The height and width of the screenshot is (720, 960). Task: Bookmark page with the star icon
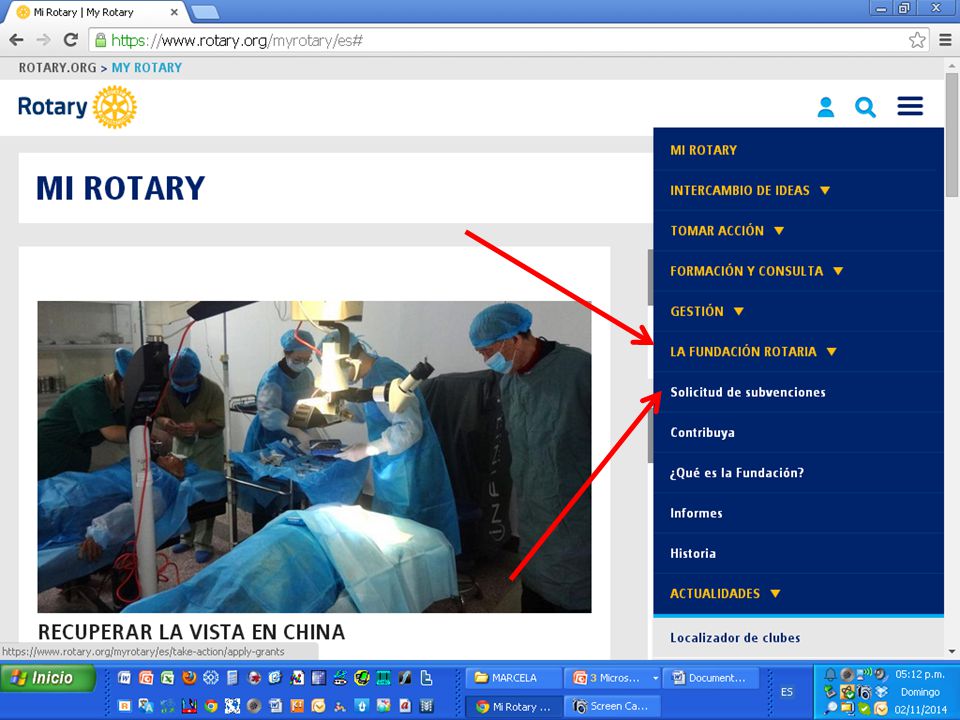tap(917, 40)
